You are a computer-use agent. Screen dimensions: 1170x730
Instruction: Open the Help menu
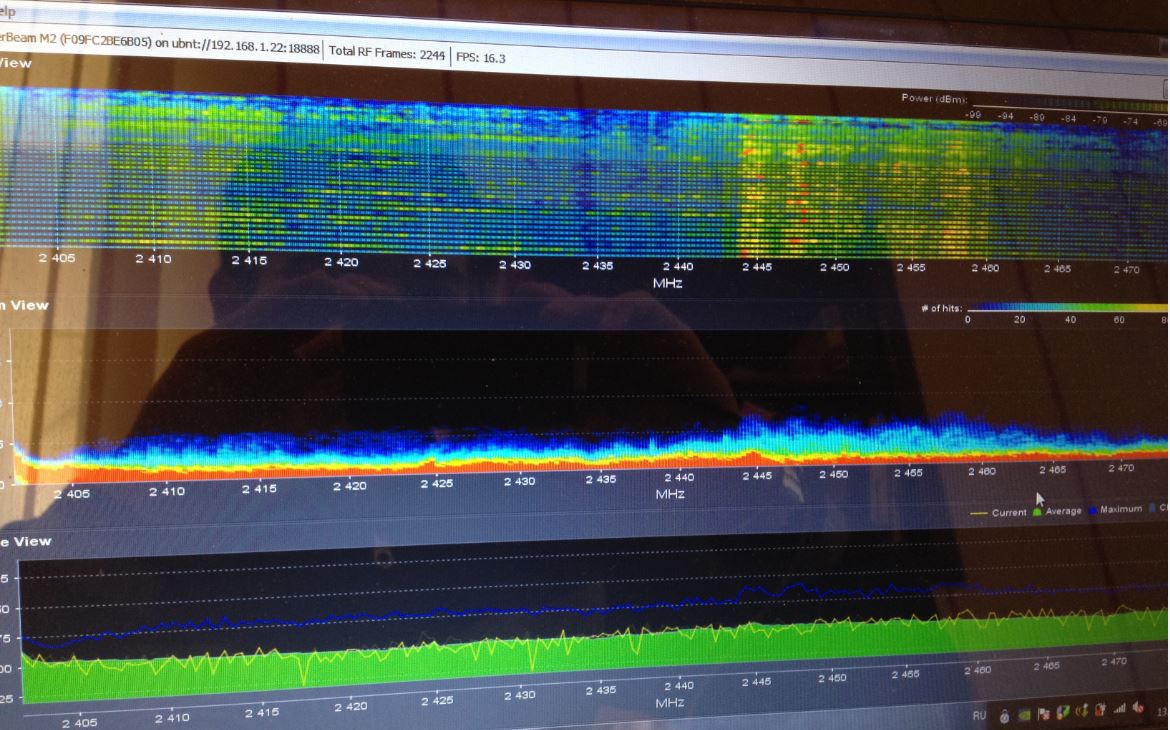(x=8, y=10)
